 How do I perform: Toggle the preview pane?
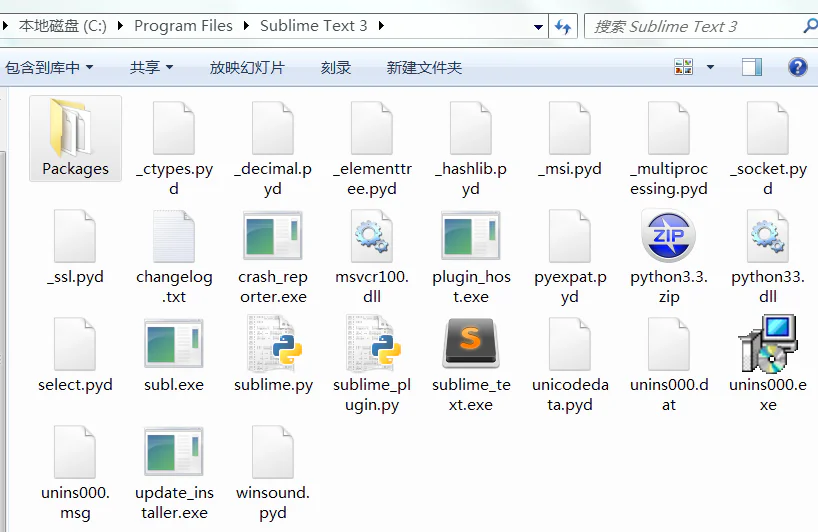point(752,67)
